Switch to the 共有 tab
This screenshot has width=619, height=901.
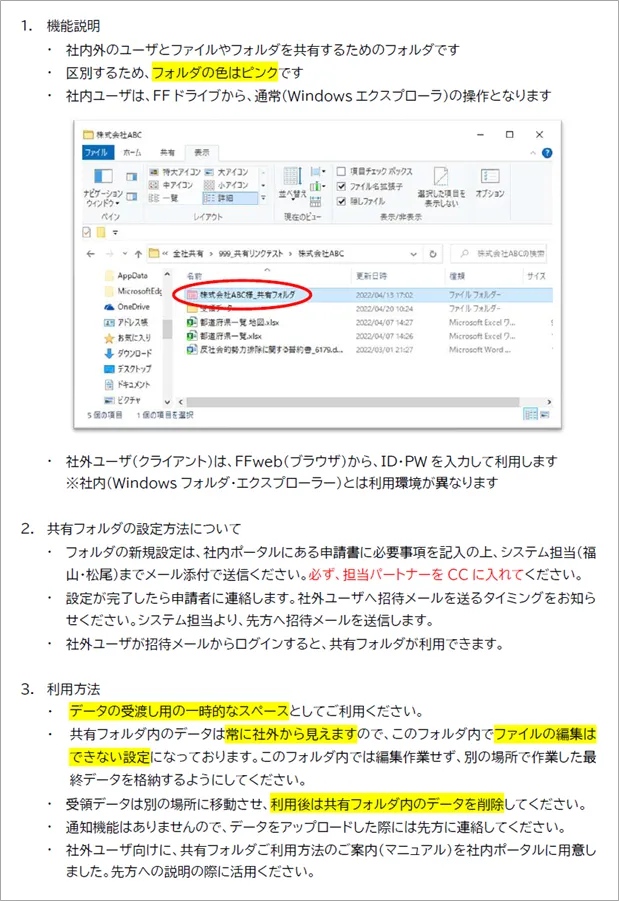(x=167, y=152)
